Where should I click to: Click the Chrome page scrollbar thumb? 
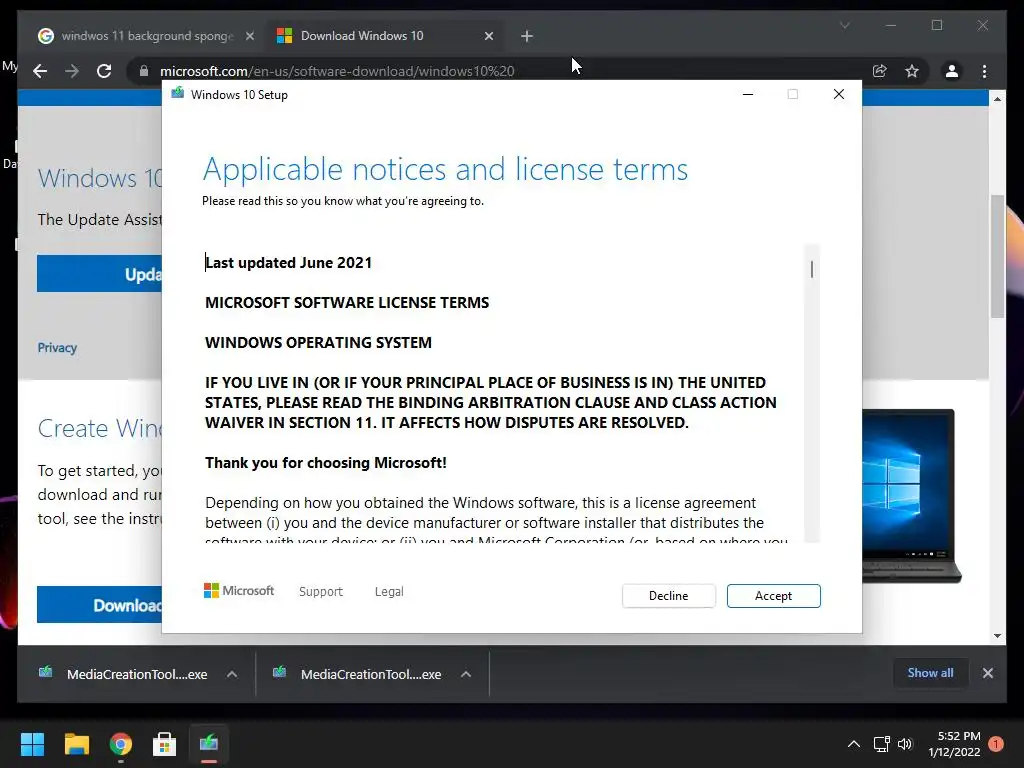point(997,256)
